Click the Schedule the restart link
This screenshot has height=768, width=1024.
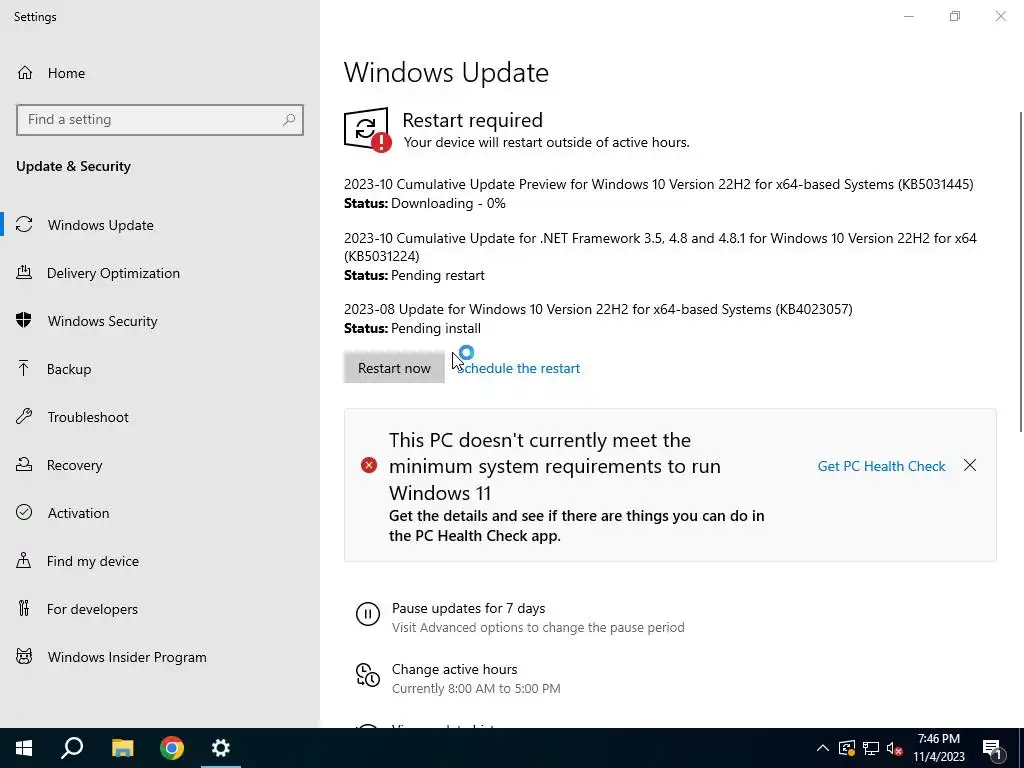(519, 368)
